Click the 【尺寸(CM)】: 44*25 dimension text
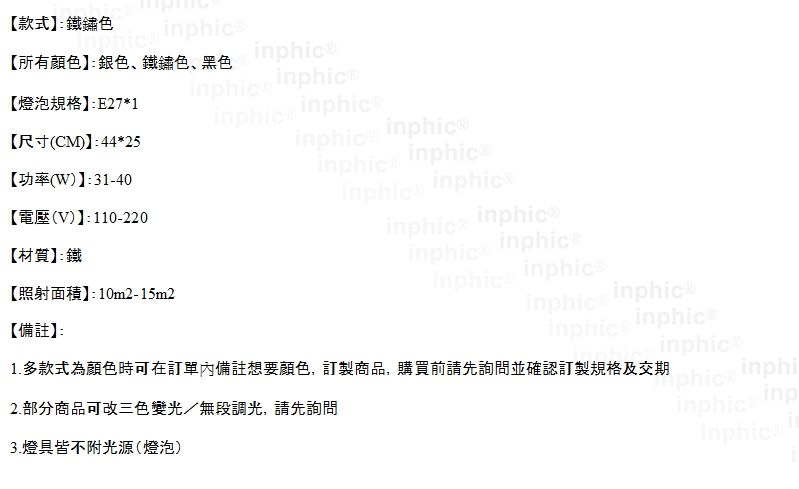 click(75, 142)
